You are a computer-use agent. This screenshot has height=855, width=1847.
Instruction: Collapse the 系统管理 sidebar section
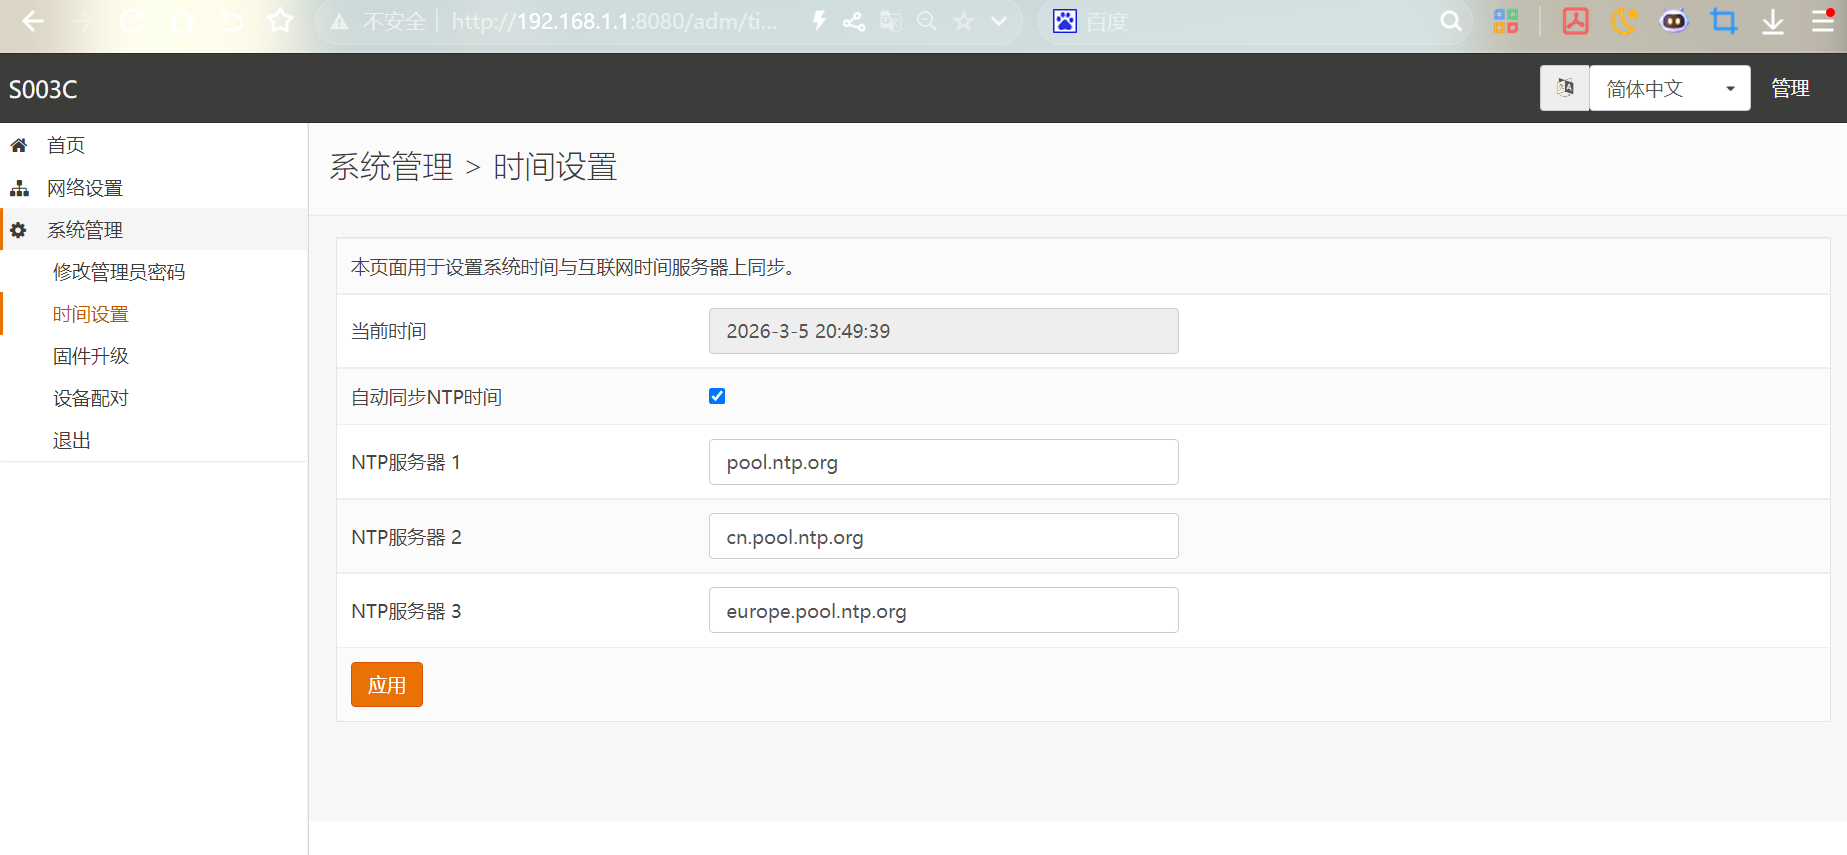coord(85,230)
